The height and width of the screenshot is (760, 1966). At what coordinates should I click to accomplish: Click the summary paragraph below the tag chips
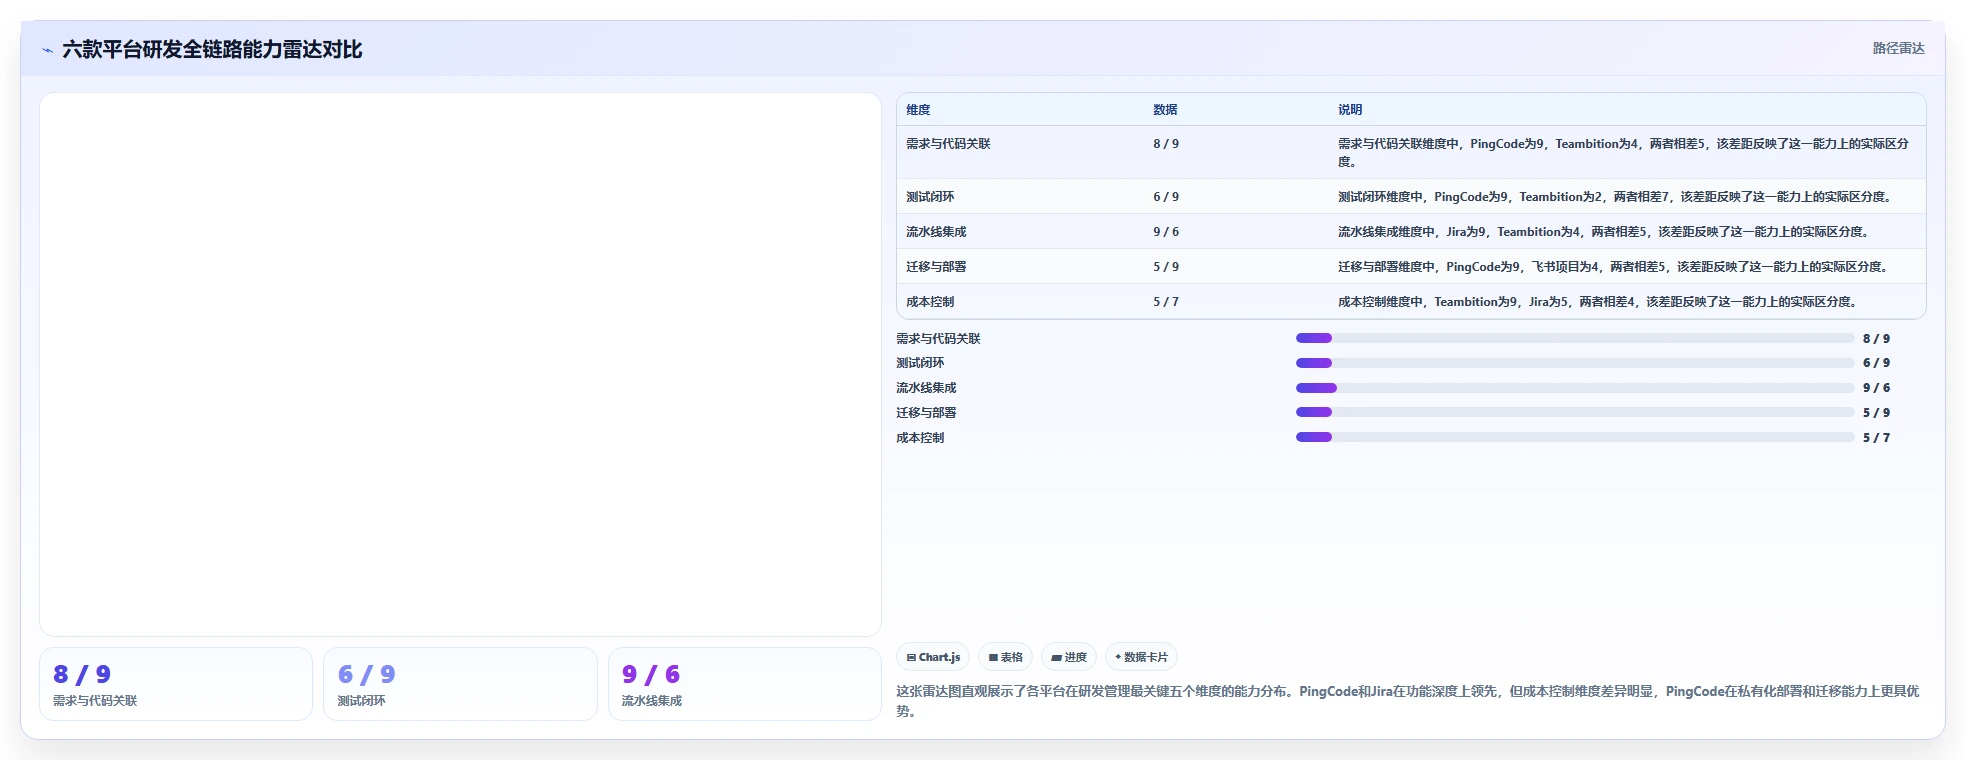pos(1408,701)
